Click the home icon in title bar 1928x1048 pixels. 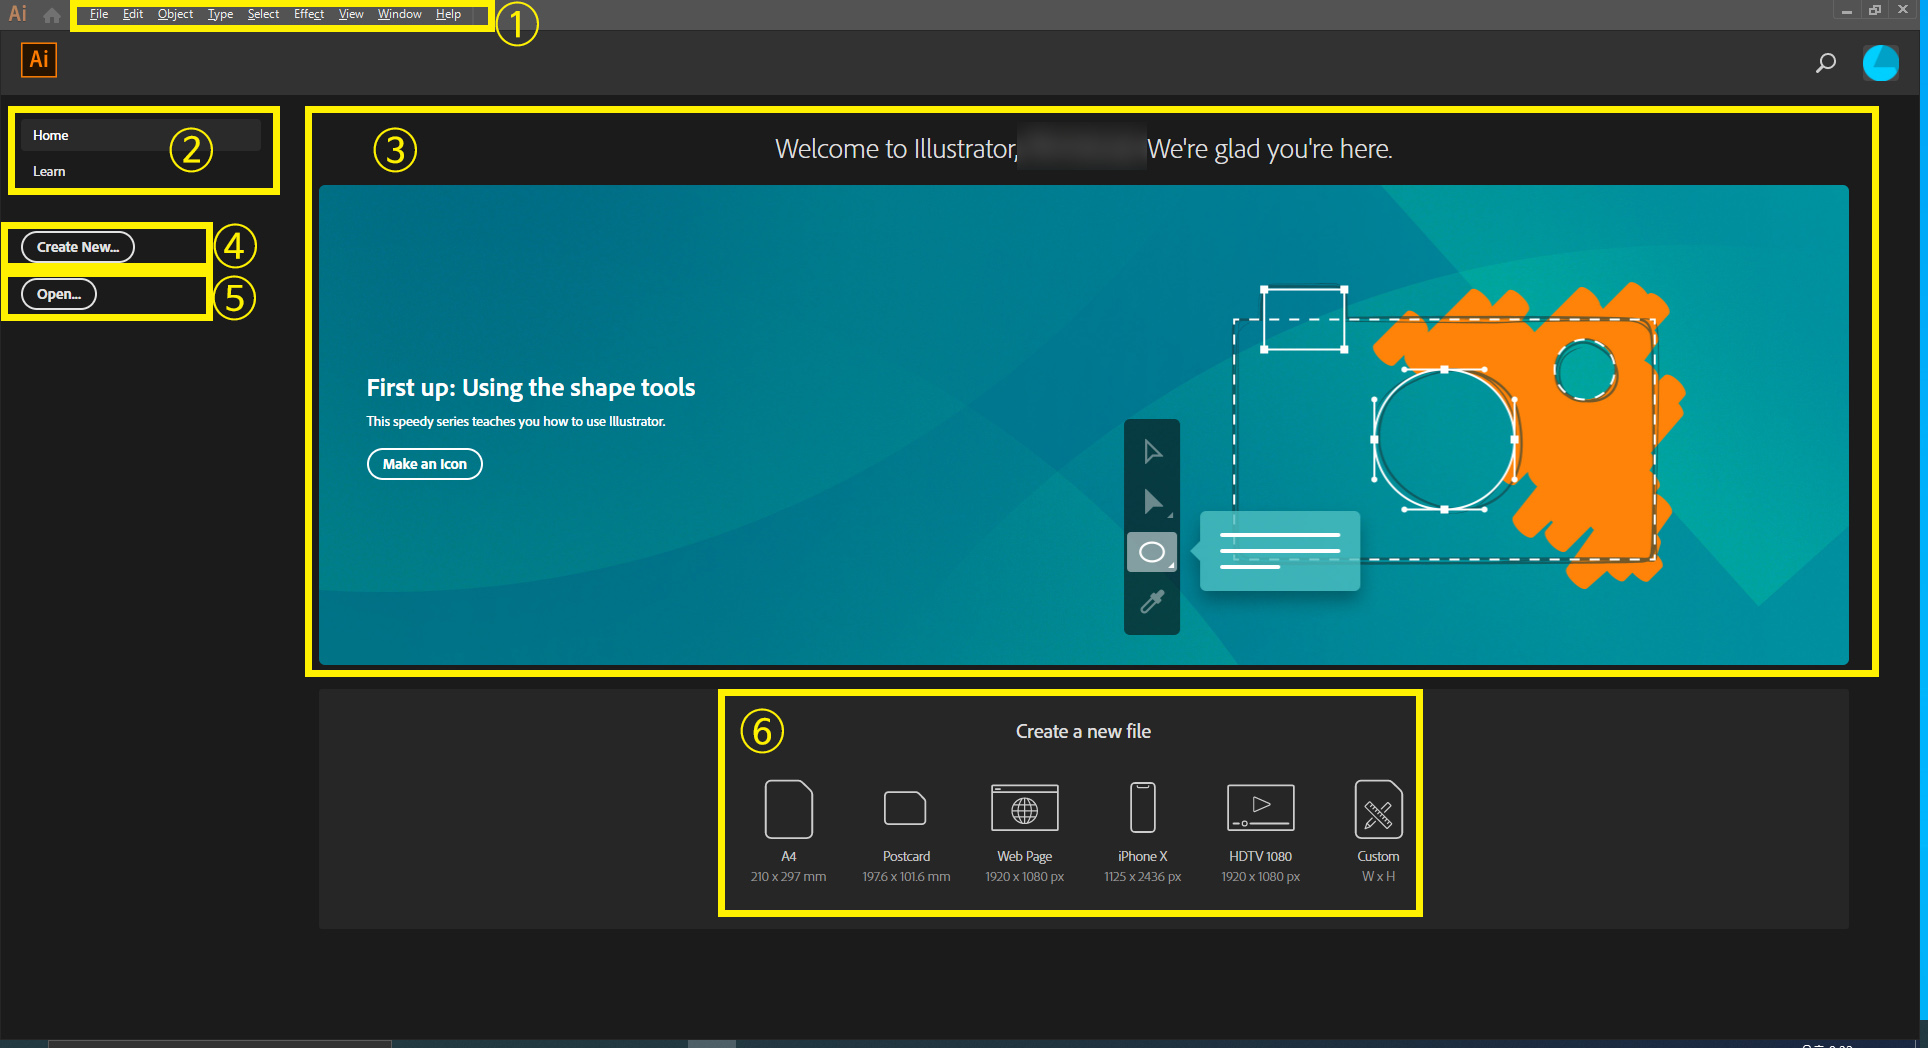[x=52, y=15]
